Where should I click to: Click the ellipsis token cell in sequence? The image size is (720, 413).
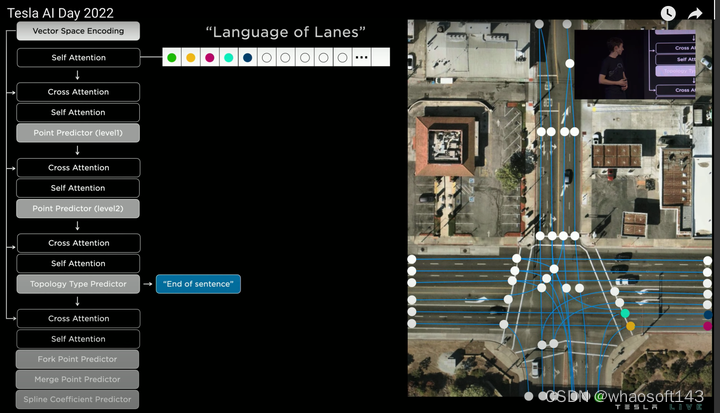click(x=361, y=57)
